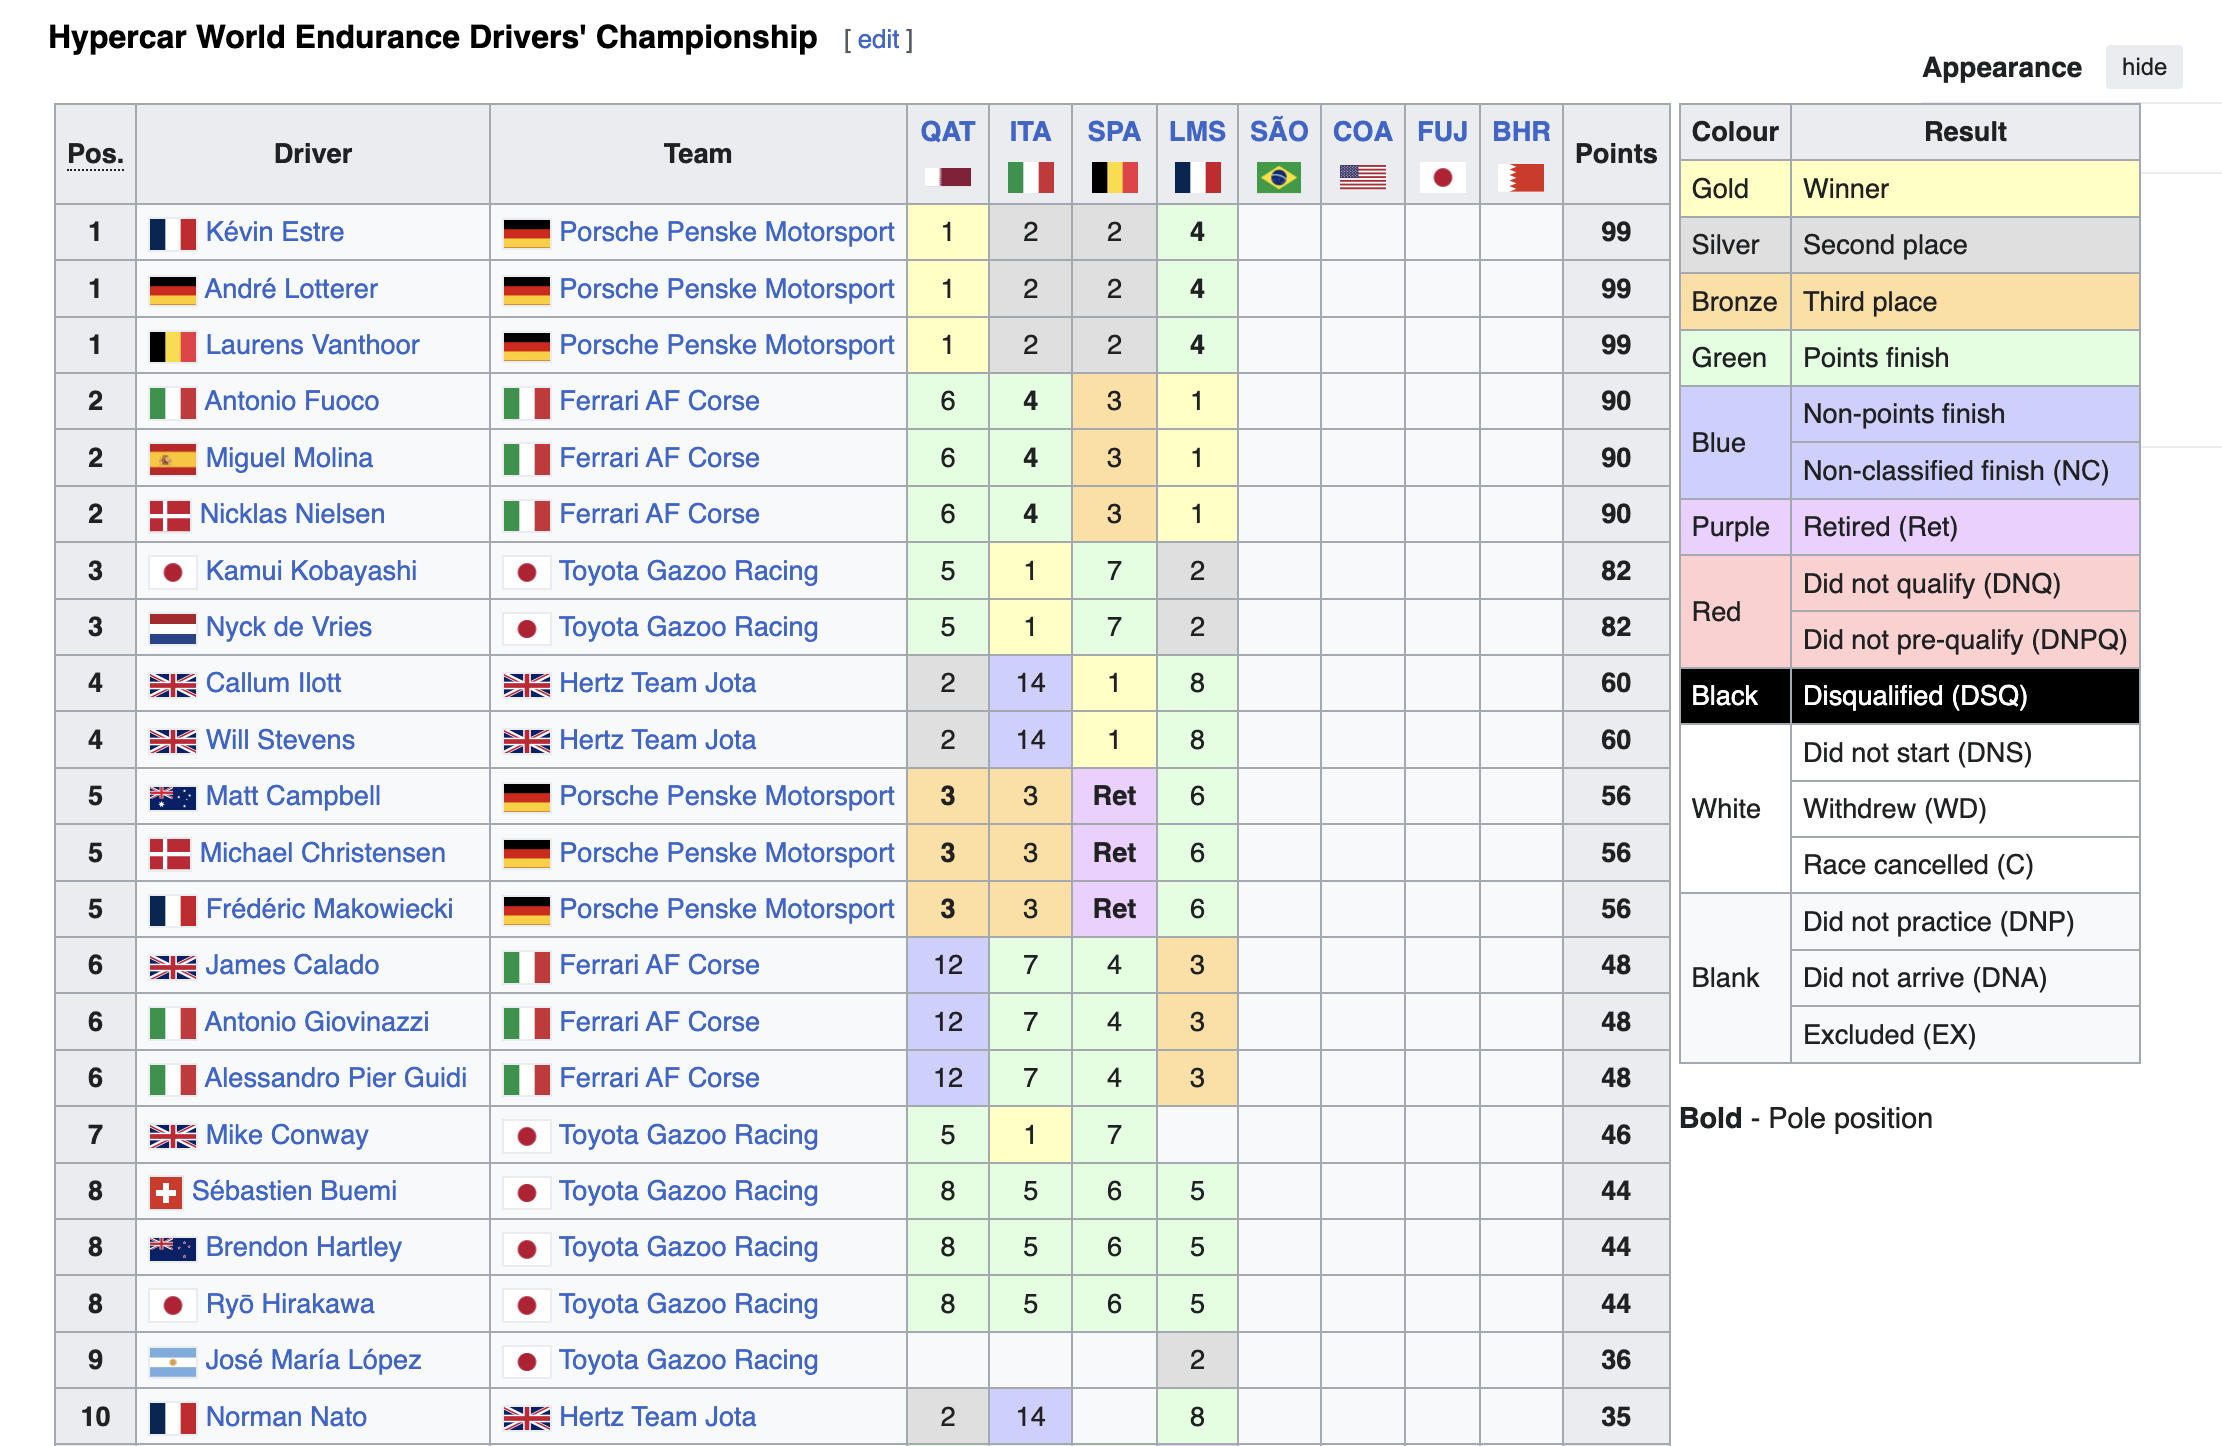Viewport: 2222px width, 1446px height.
Task: Click the Qatar flag under QAT
Action: [947, 177]
